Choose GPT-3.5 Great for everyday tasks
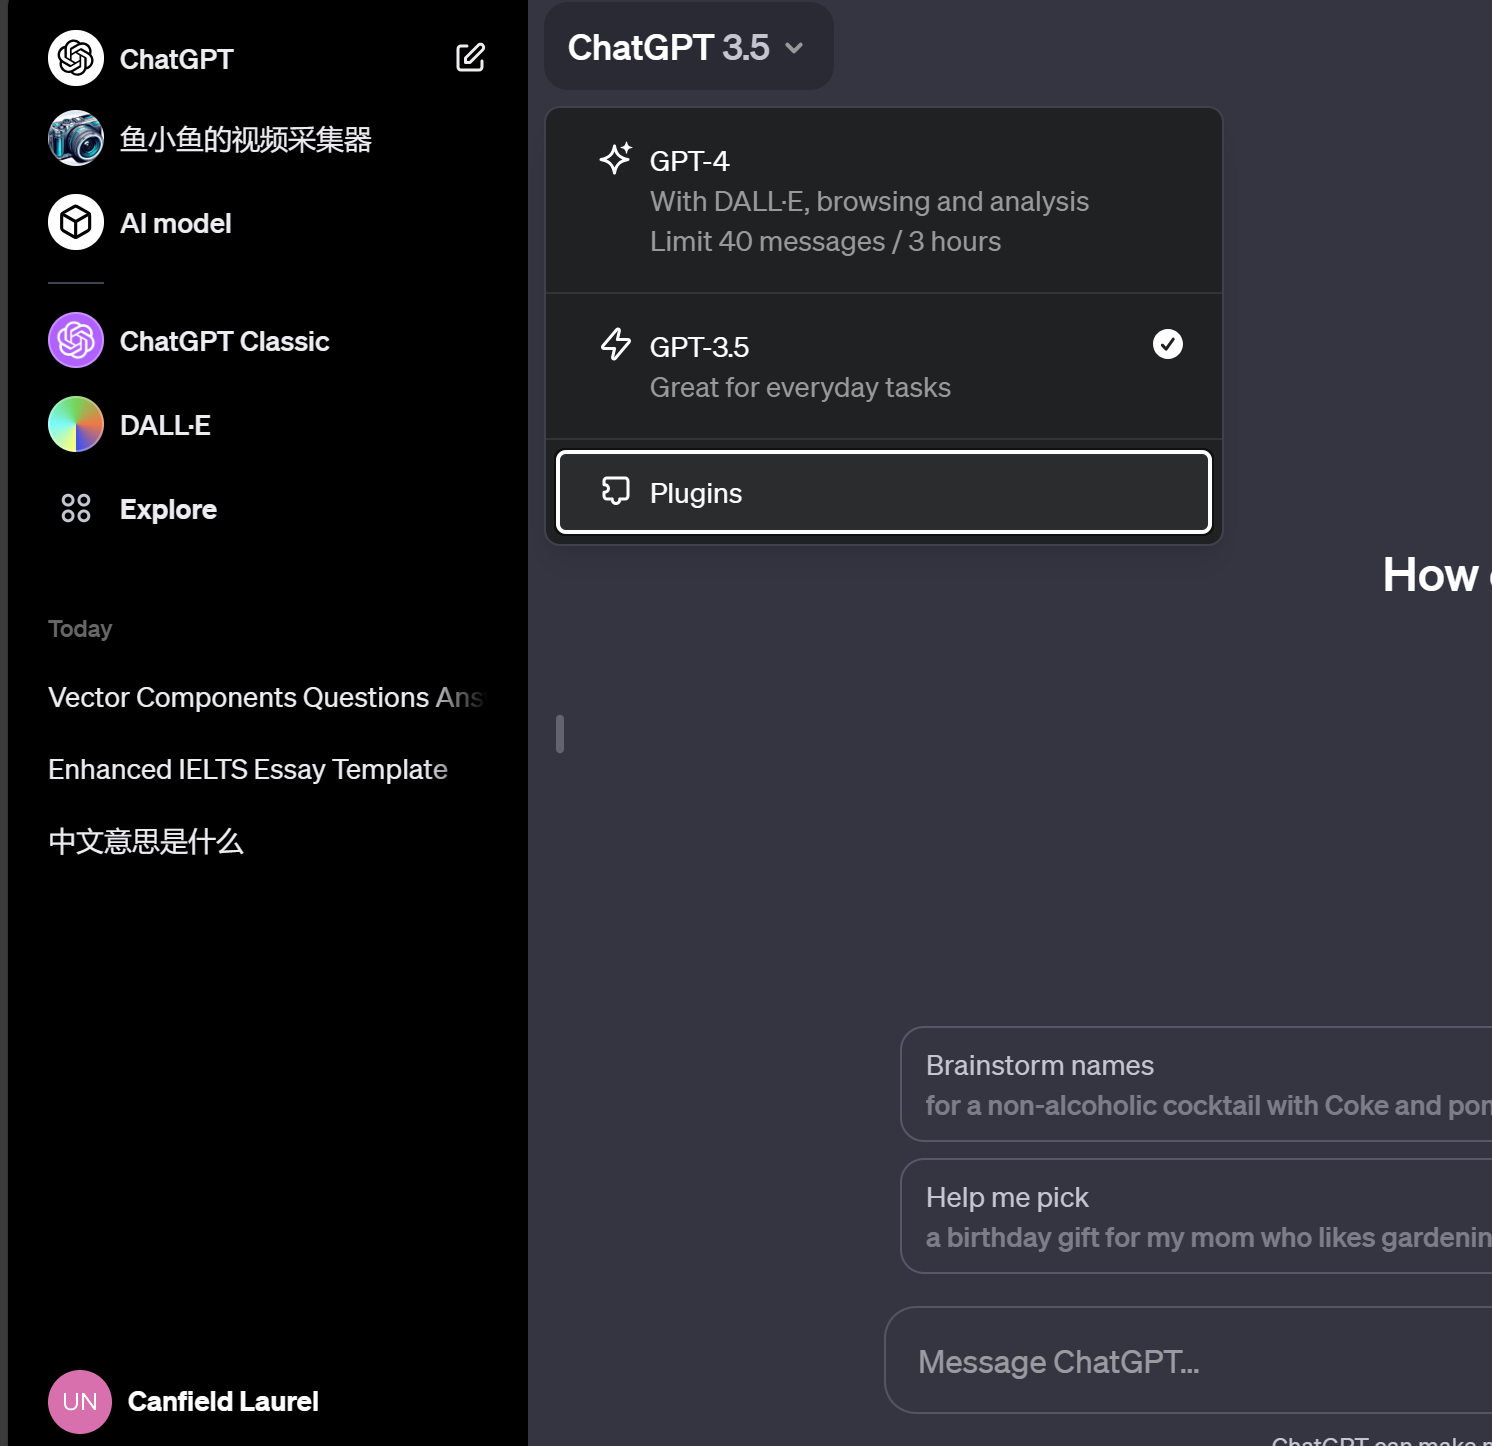The width and height of the screenshot is (1492, 1446). click(884, 366)
